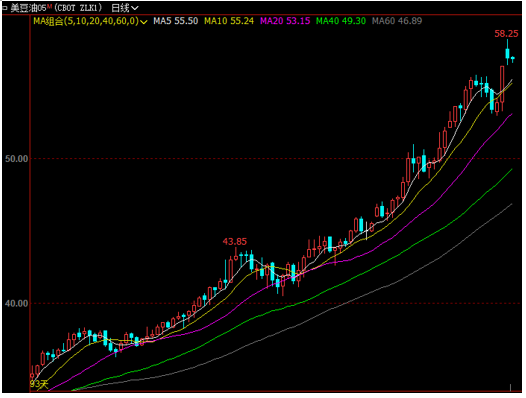Select the latest candlestick below 58.25

513,59
